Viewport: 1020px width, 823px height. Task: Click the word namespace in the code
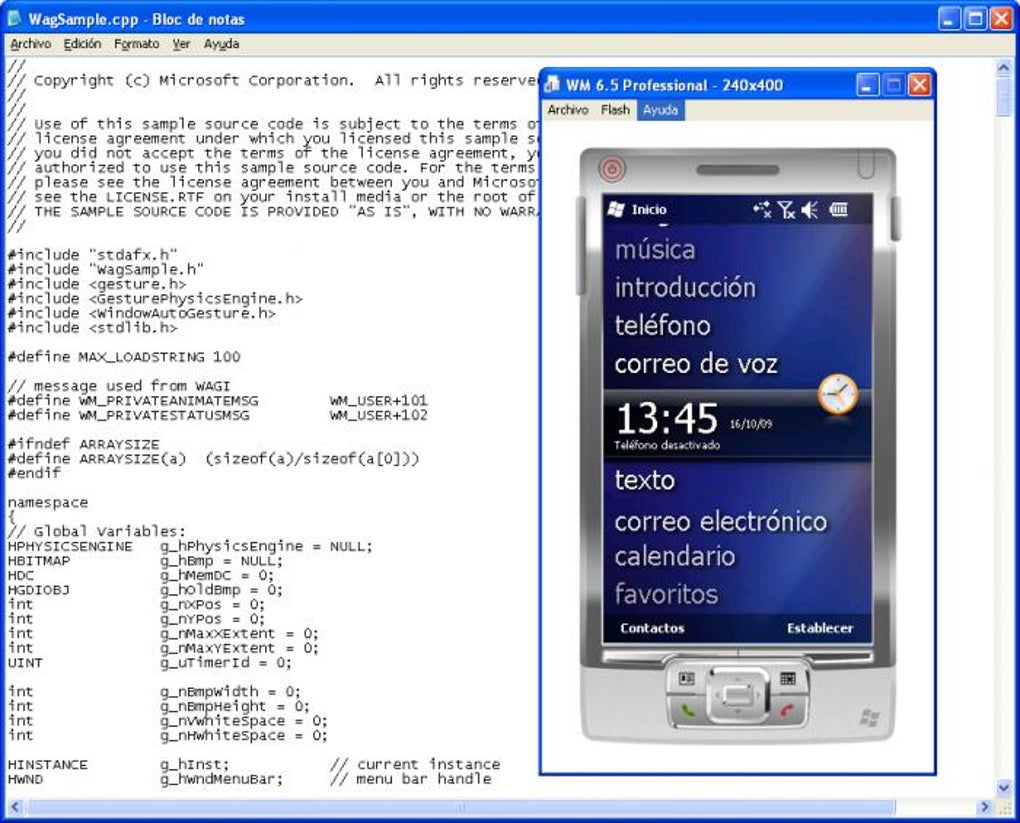point(47,502)
